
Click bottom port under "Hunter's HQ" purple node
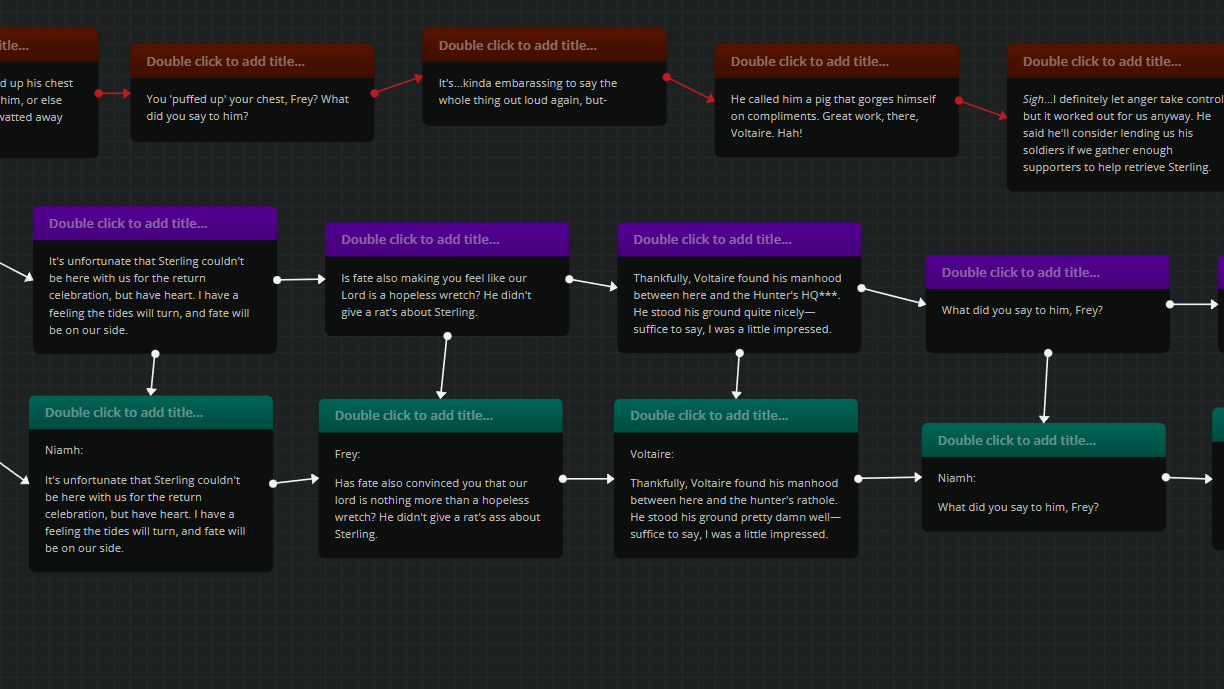(x=739, y=353)
